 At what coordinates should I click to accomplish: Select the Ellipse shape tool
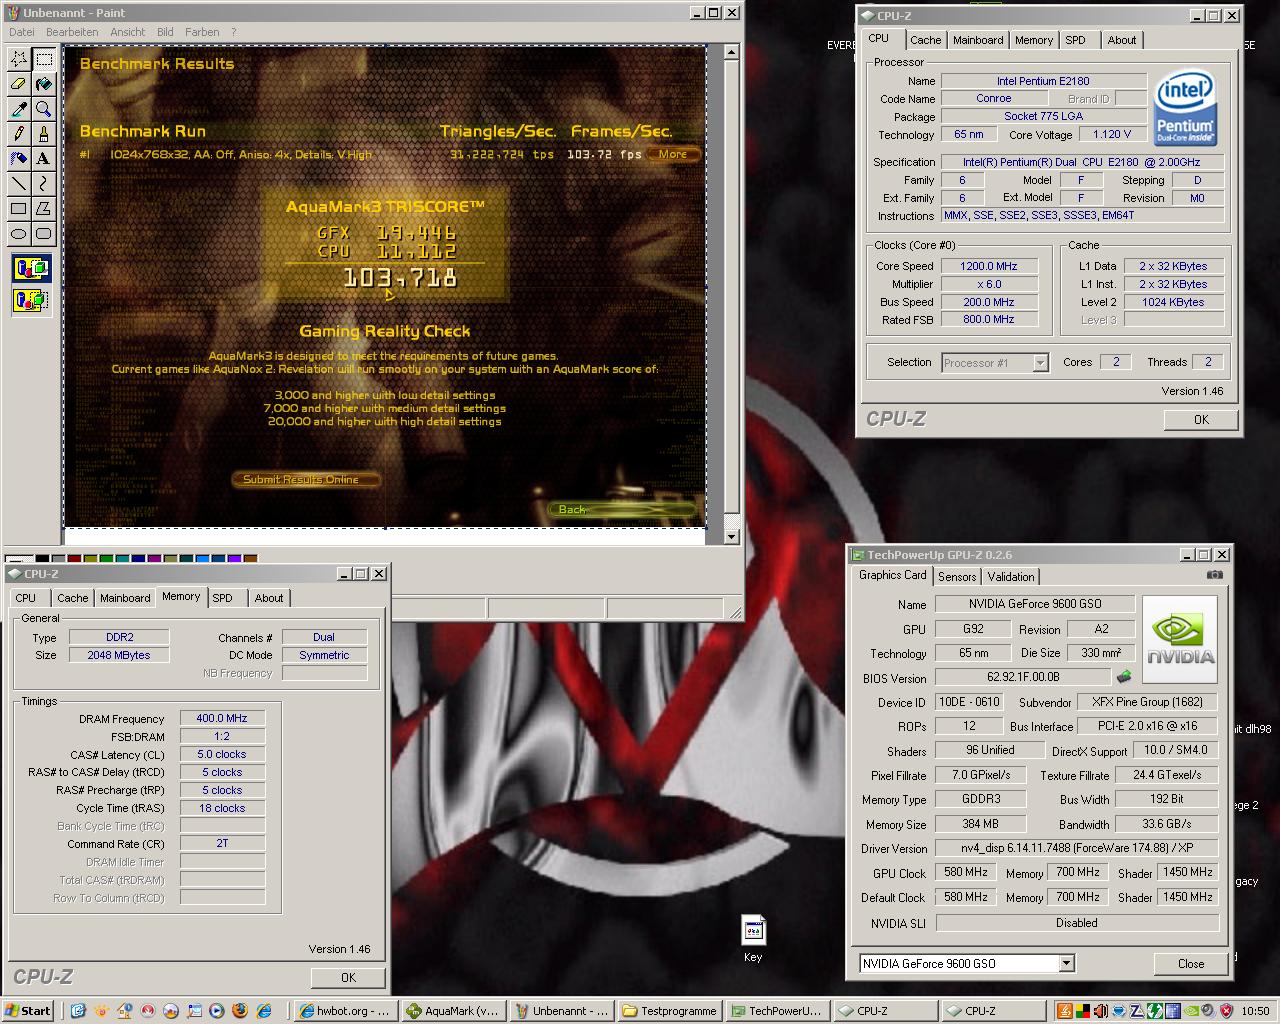pos(18,234)
